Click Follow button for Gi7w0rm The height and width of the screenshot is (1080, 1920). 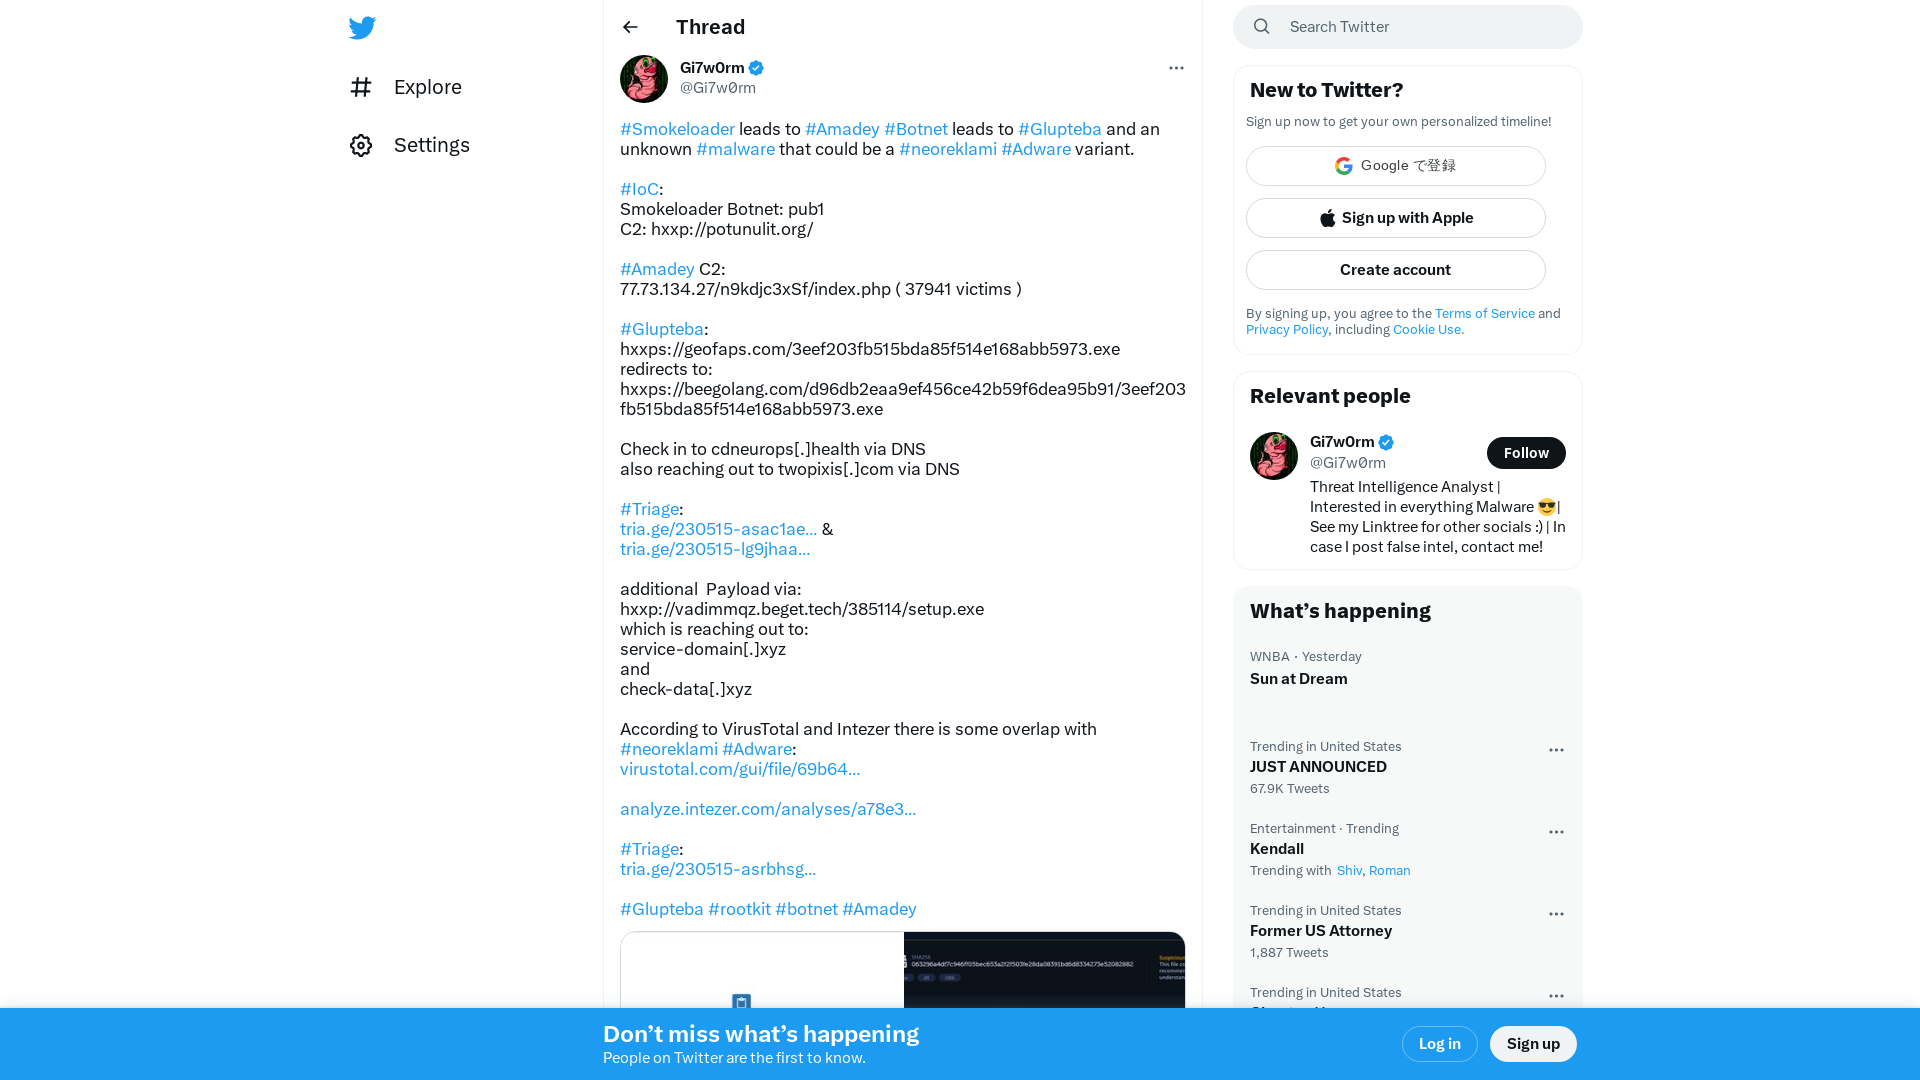tap(1526, 452)
